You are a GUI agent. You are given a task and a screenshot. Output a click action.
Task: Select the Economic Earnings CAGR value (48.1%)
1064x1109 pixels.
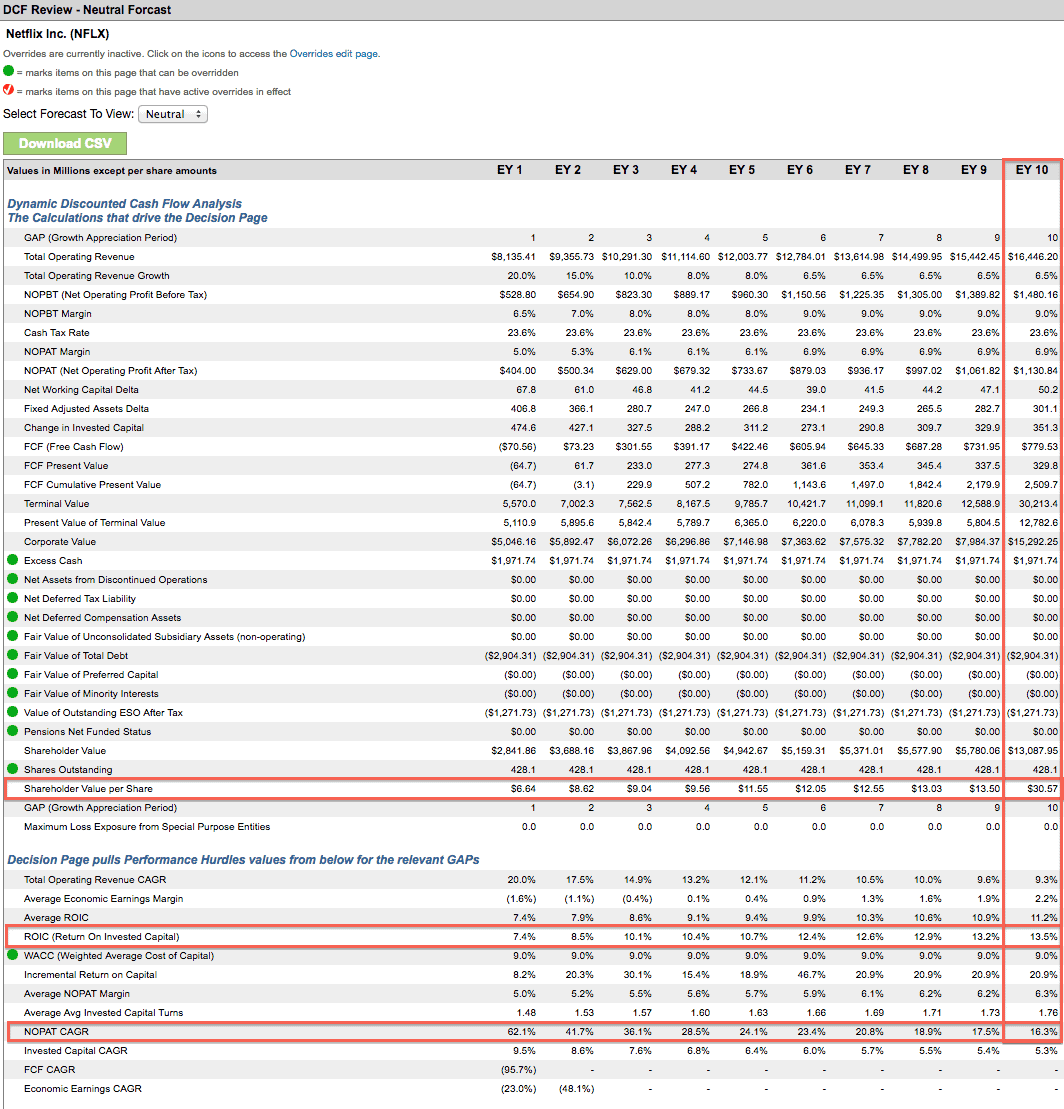pyautogui.click(x=577, y=1089)
